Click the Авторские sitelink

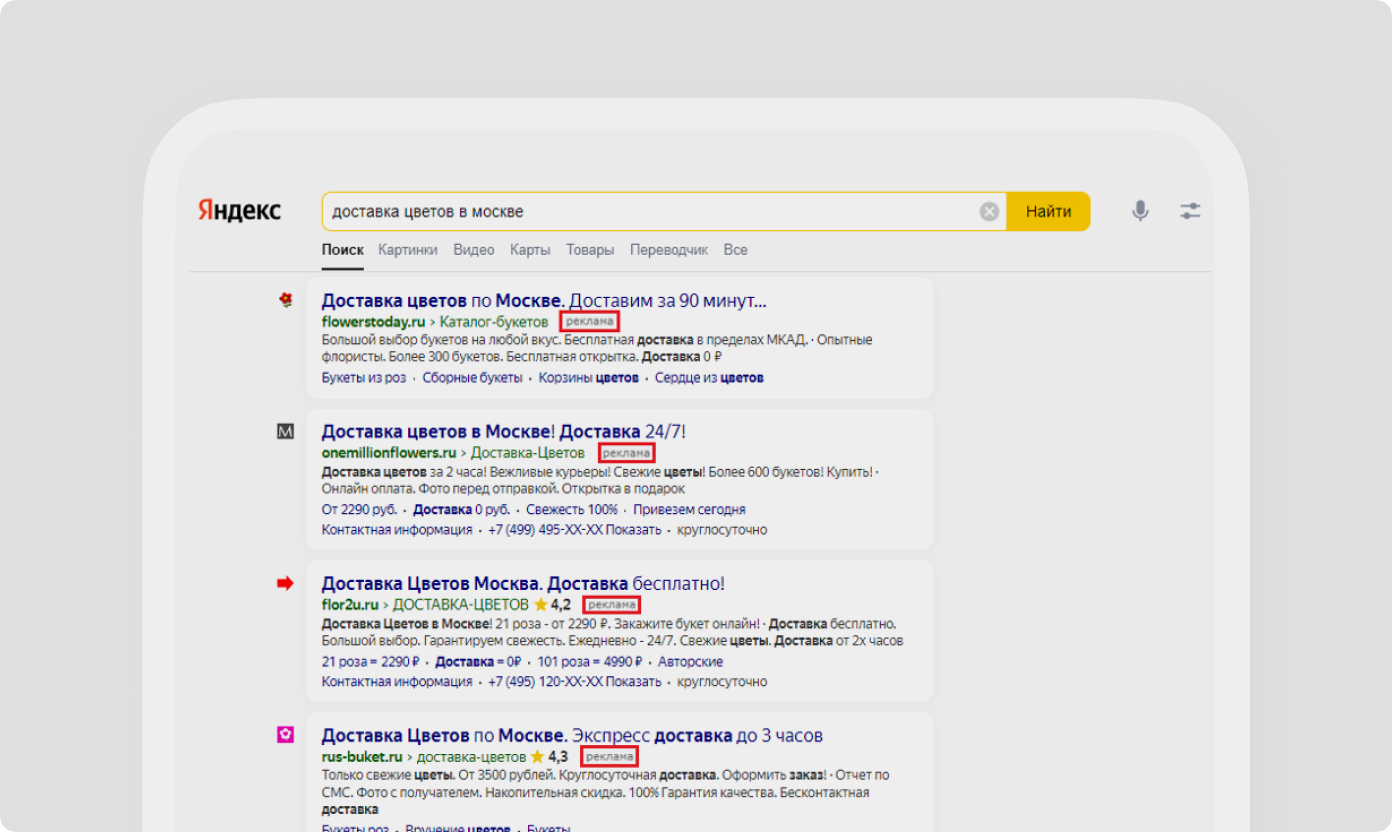(691, 662)
